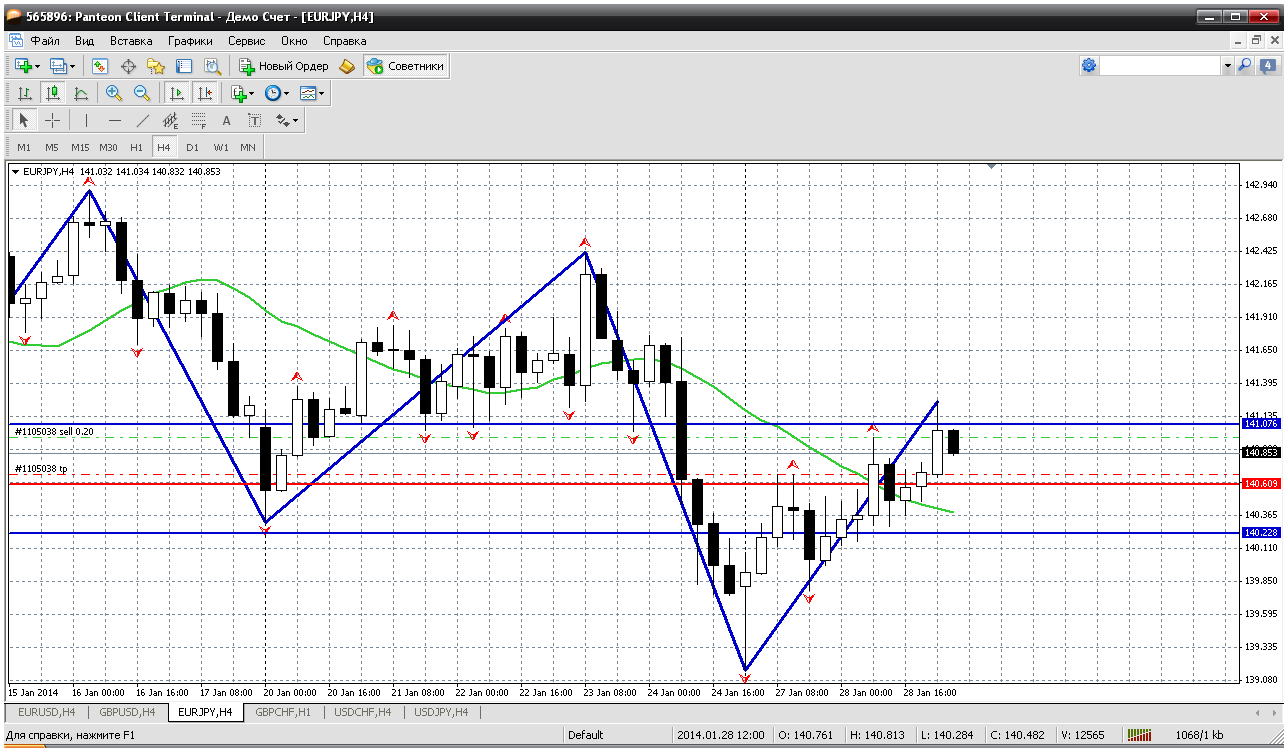Open the arrows objects tool
The image size is (1288, 748).
click(282, 120)
